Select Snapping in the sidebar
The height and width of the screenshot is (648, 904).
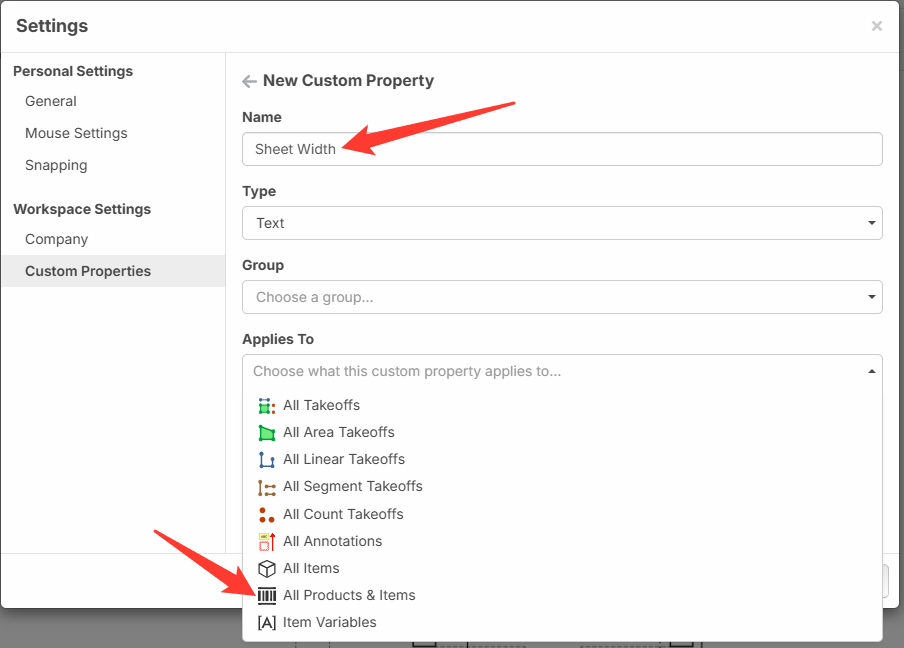tap(56, 165)
